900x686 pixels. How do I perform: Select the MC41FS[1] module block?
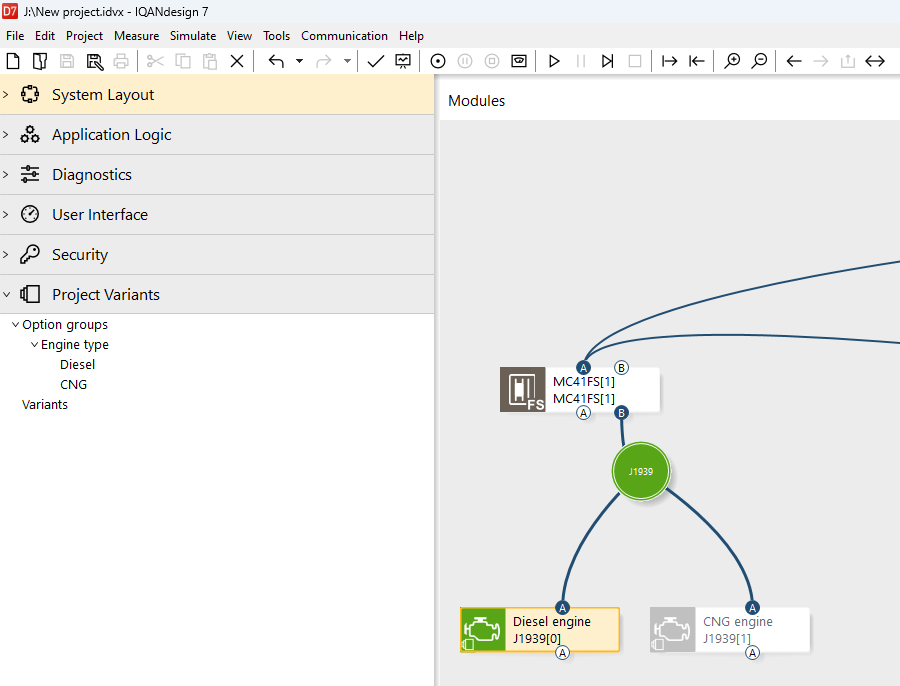click(x=580, y=390)
